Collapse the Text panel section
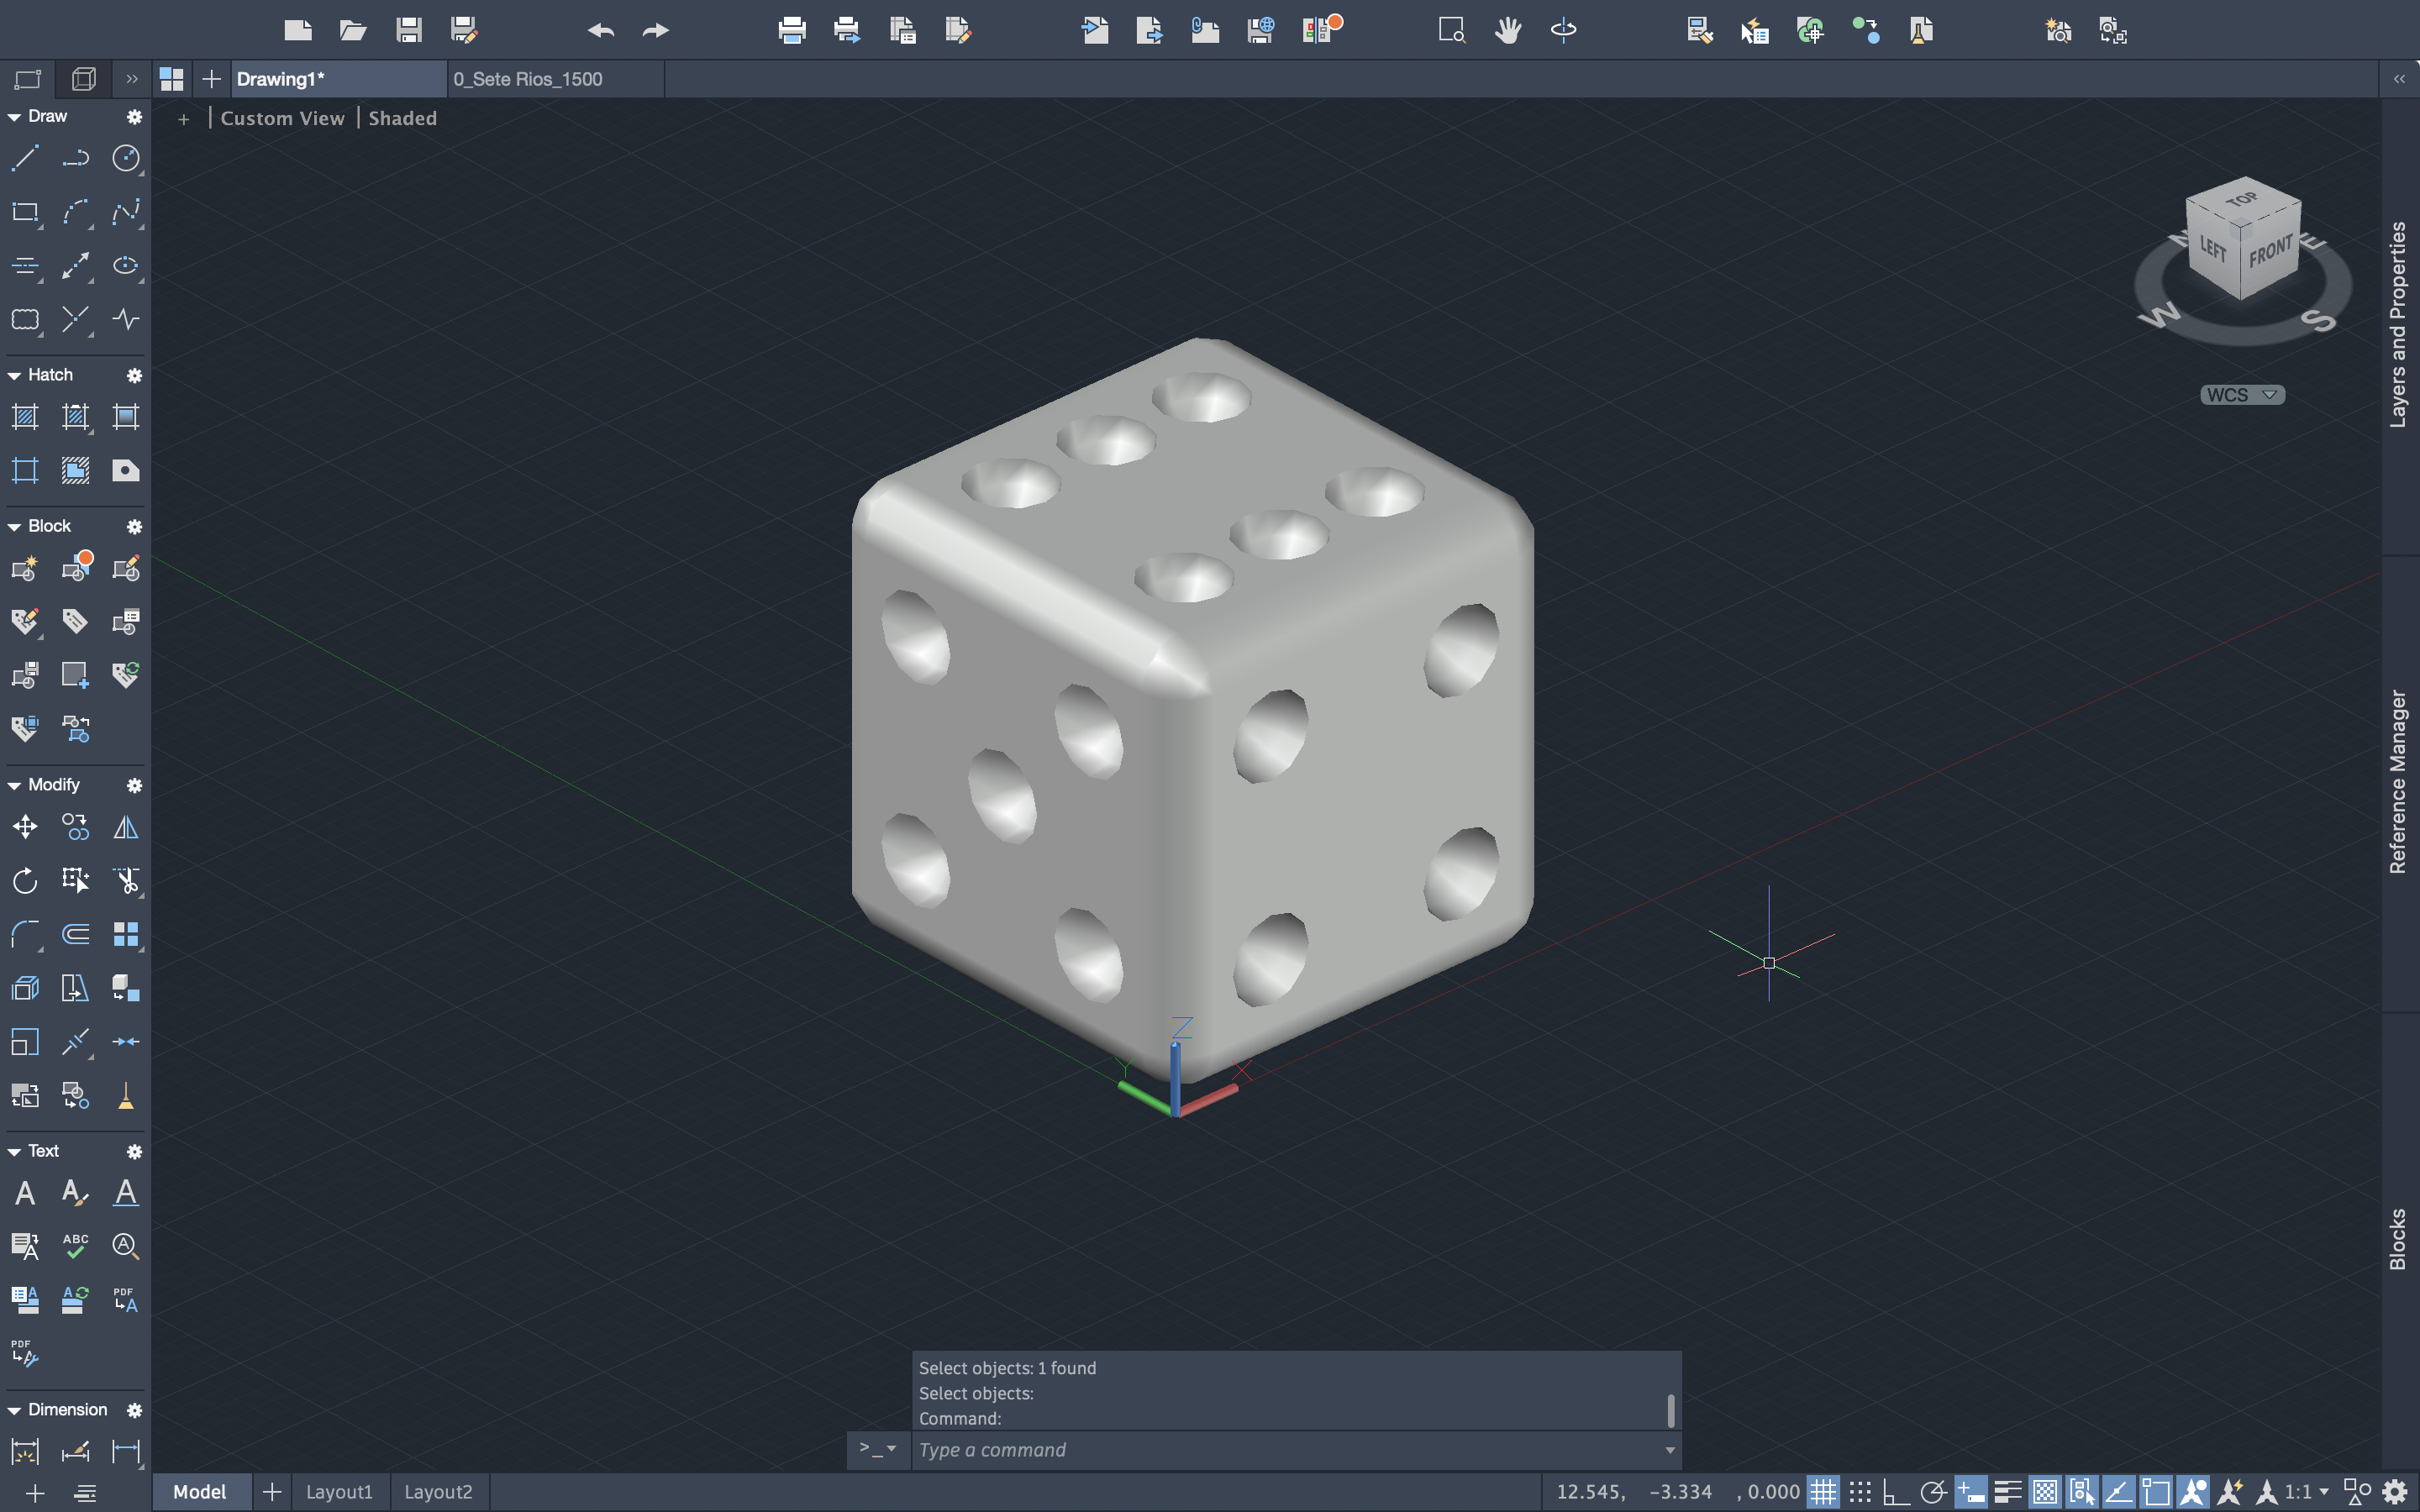Image resolution: width=2420 pixels, height=1512 pixels. pyautogui.click(x=14, y=1152)
